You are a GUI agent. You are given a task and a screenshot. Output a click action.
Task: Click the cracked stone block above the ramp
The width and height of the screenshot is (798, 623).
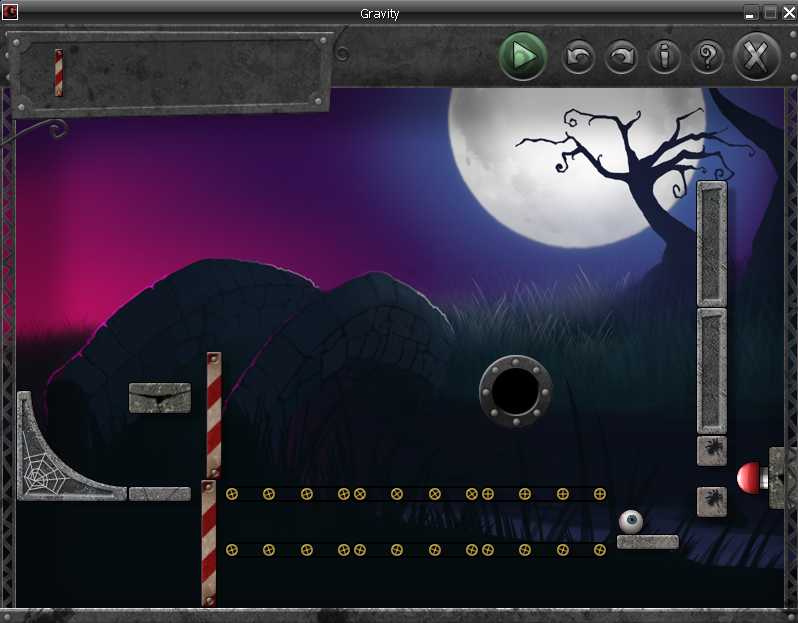coord(160,398)
